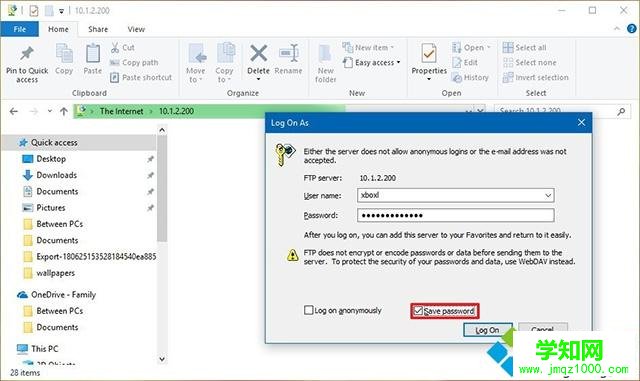Click the Properties quick access toolbar icon
Screen dimensions: 640x381
[34, 11]
